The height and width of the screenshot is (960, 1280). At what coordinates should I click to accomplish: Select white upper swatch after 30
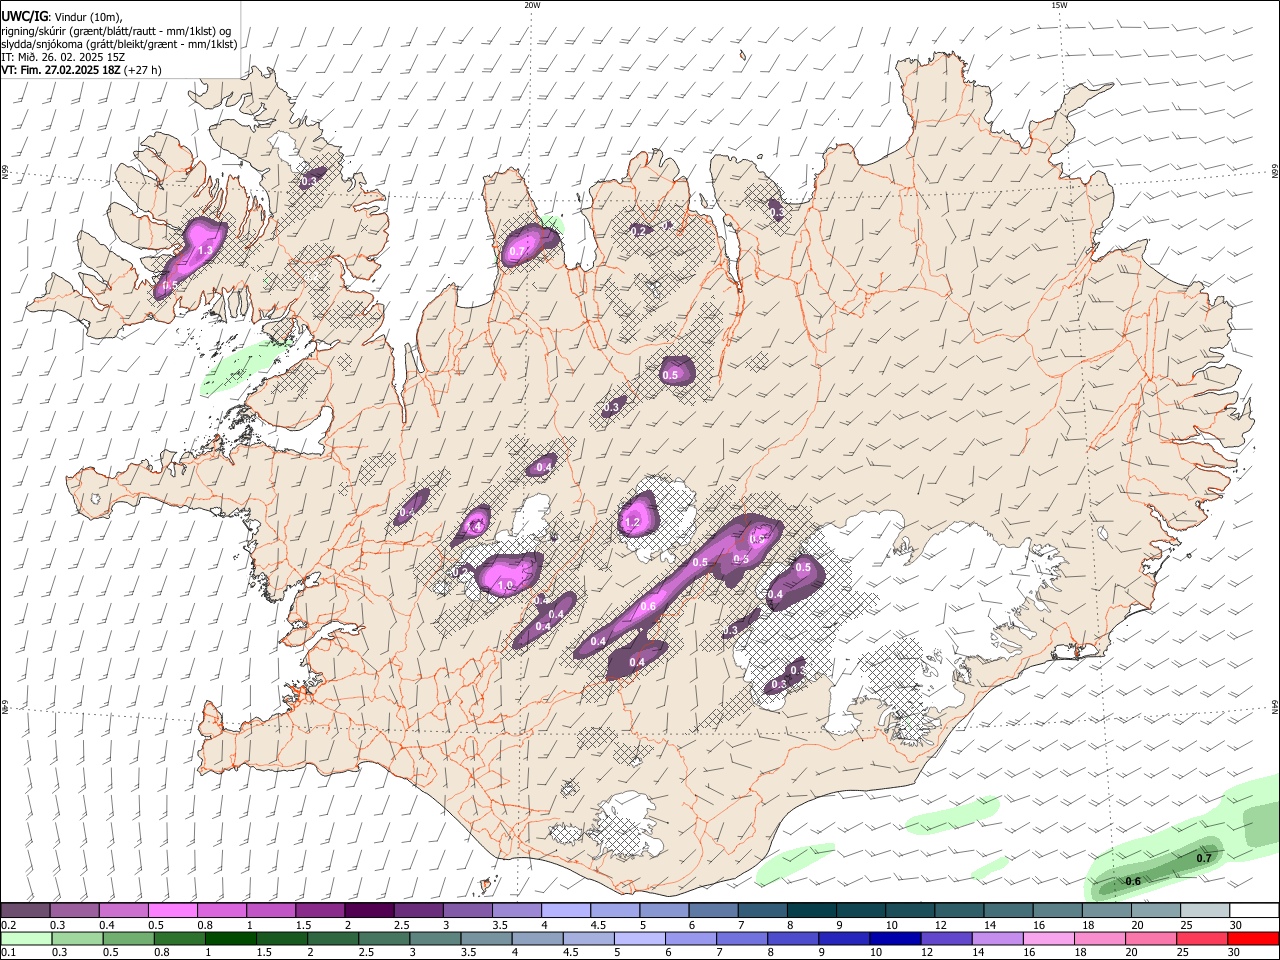1253,911
